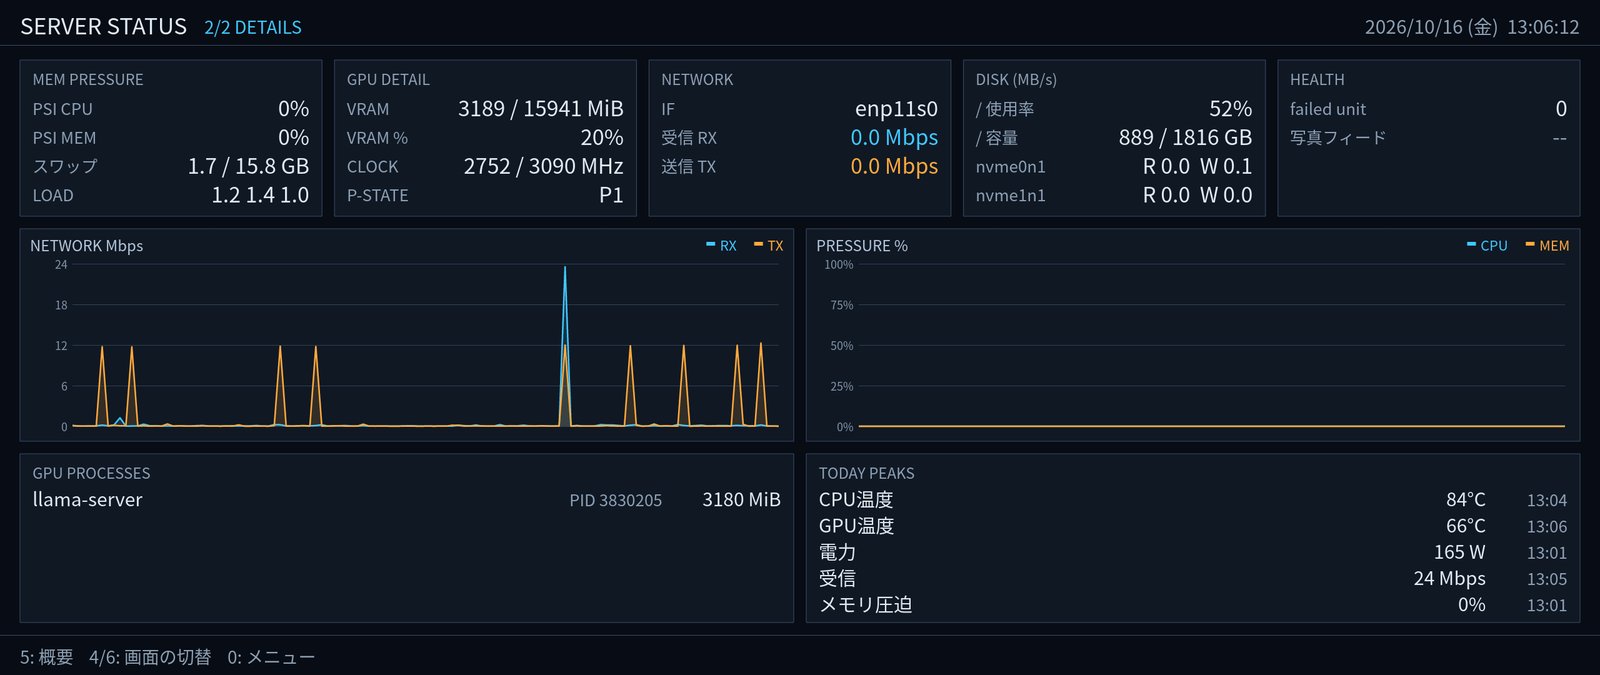Click the LOAD value 1.2 1.4 1.0
This screenshot has width=1600, height=675.
(260, 196)
